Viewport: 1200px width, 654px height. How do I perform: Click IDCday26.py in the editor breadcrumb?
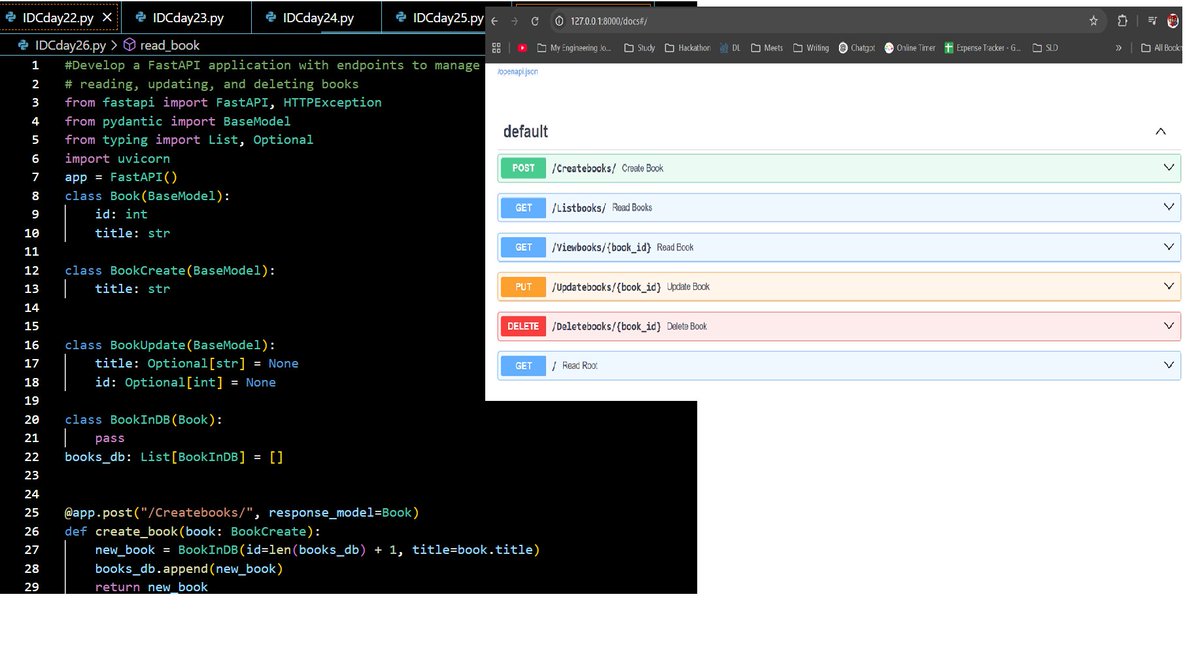(x=70, y=45)
